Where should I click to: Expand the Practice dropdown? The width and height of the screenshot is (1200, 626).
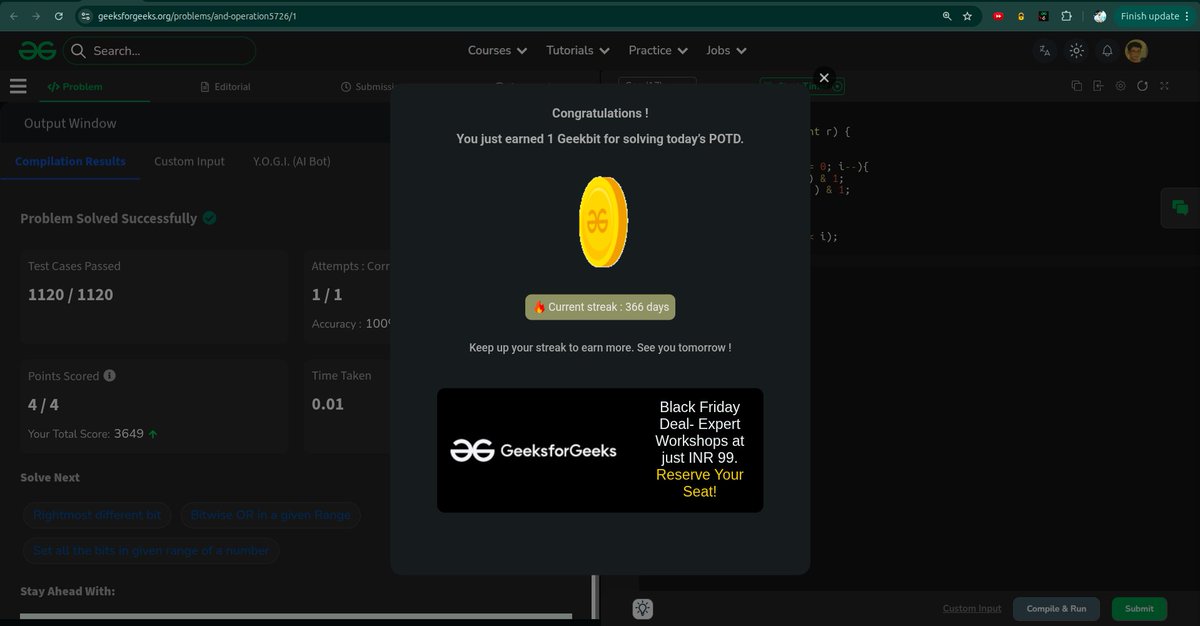pos(657,50)
